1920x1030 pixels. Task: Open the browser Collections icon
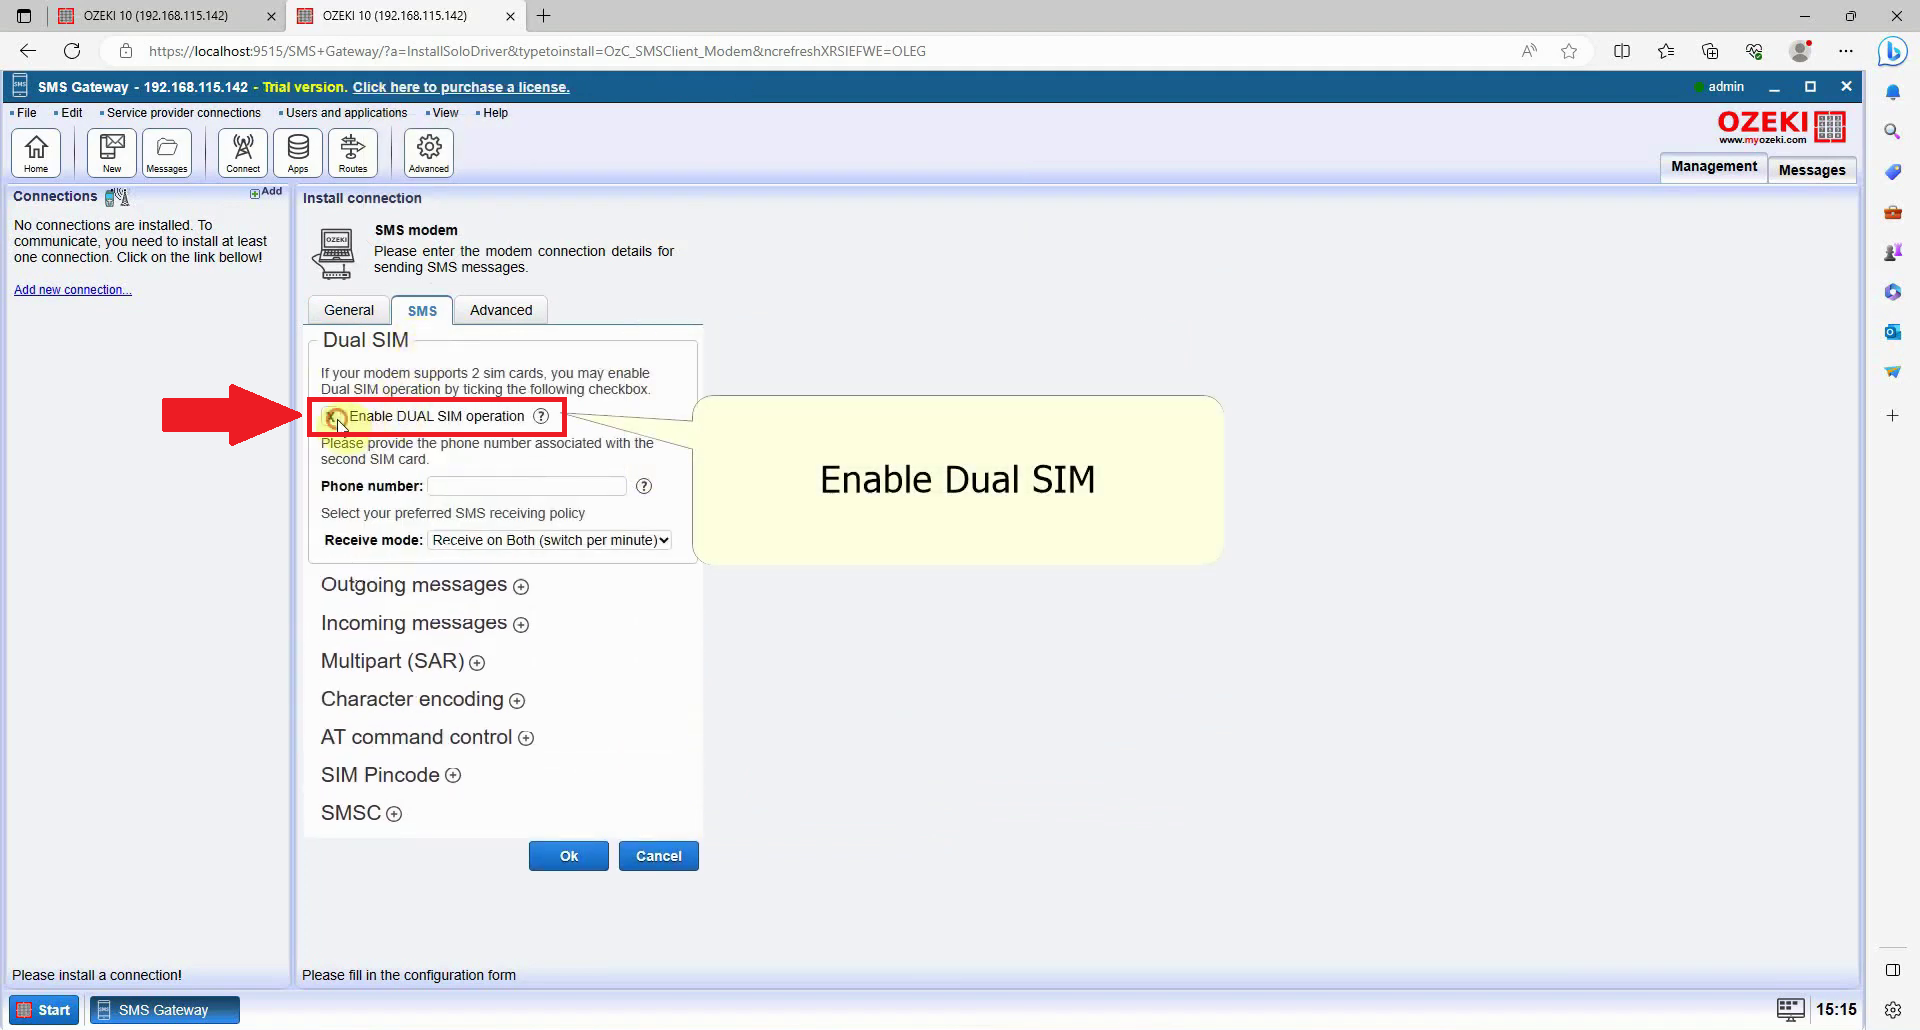(x=1710, y=51)
